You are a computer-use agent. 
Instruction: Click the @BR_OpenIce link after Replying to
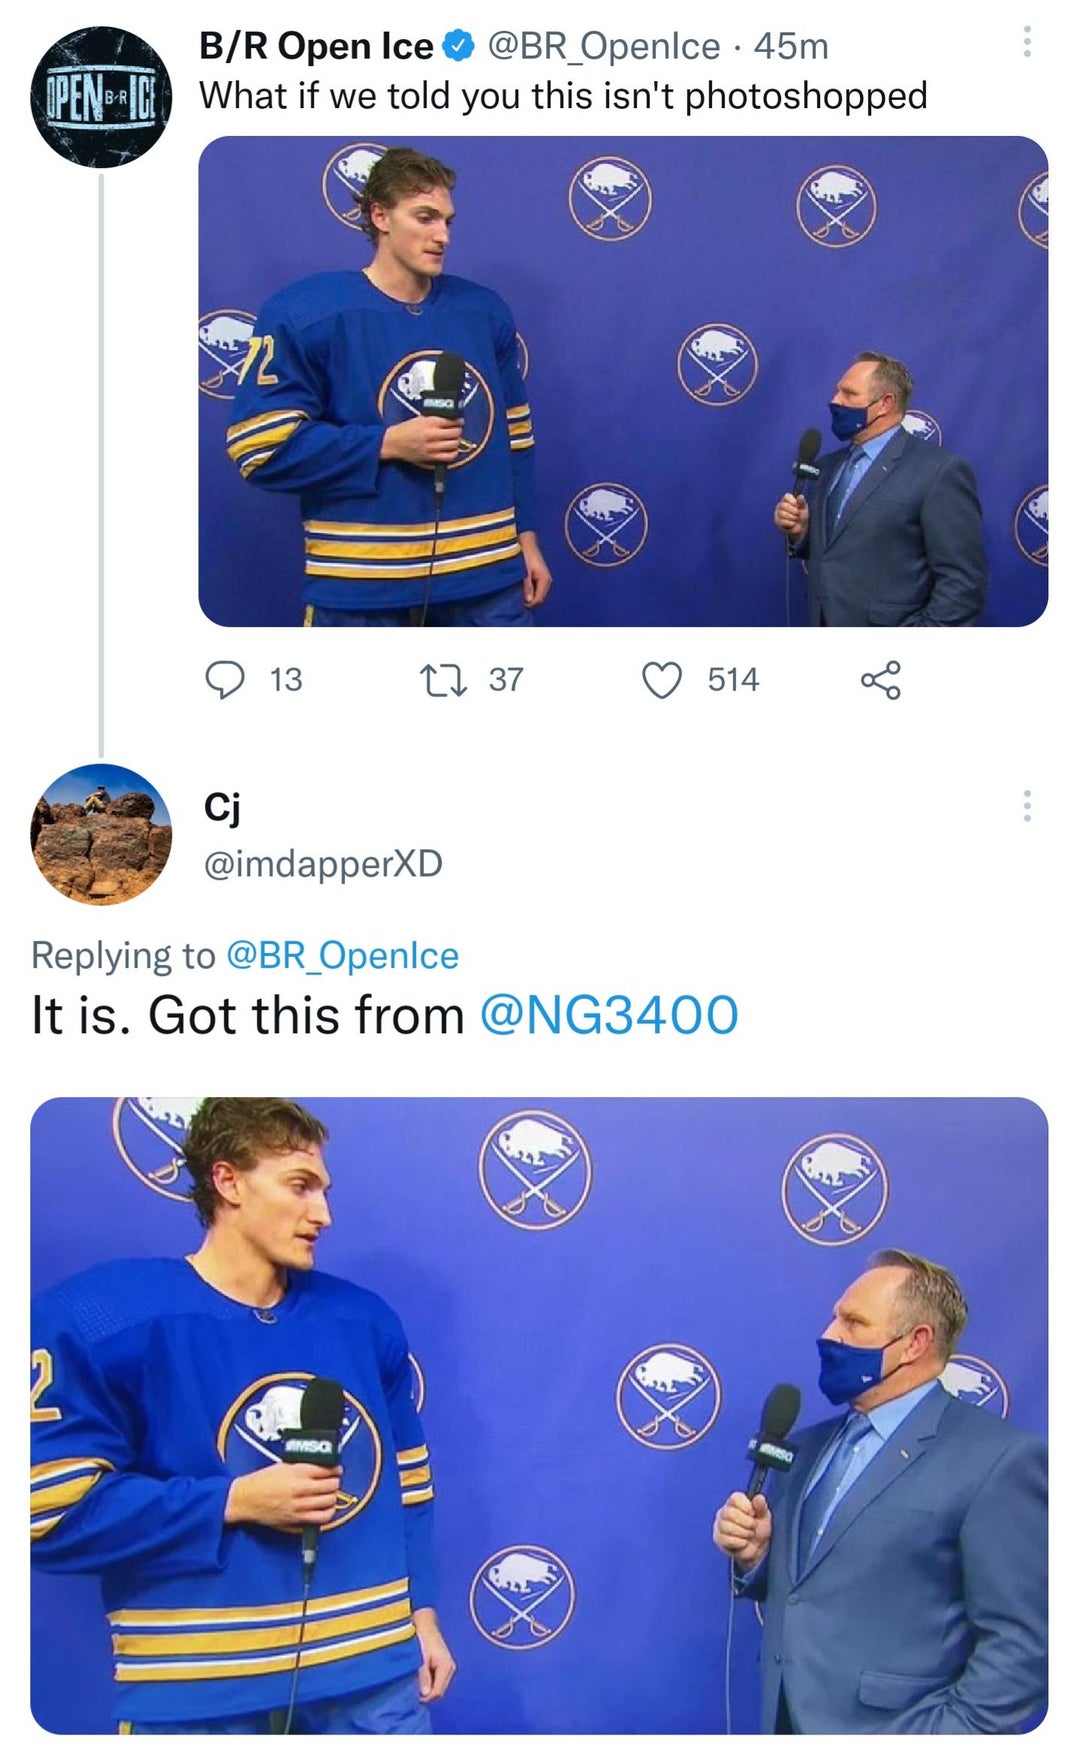343,956
